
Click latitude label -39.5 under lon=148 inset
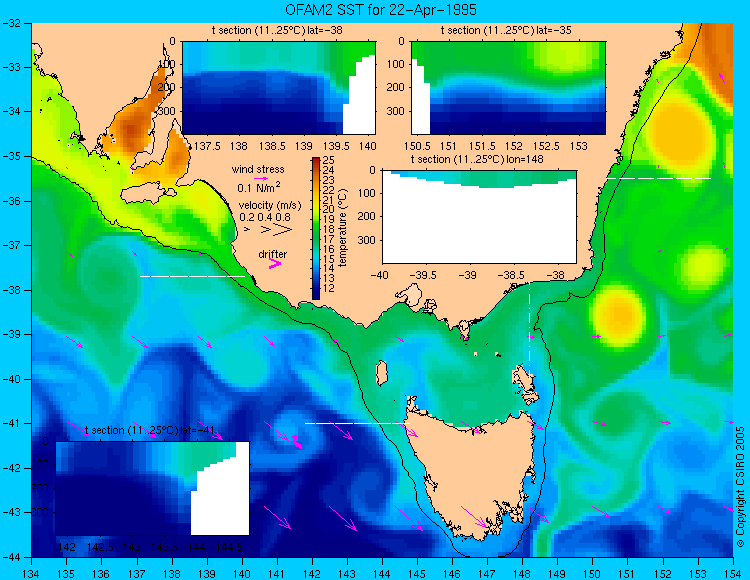(424, 275)
